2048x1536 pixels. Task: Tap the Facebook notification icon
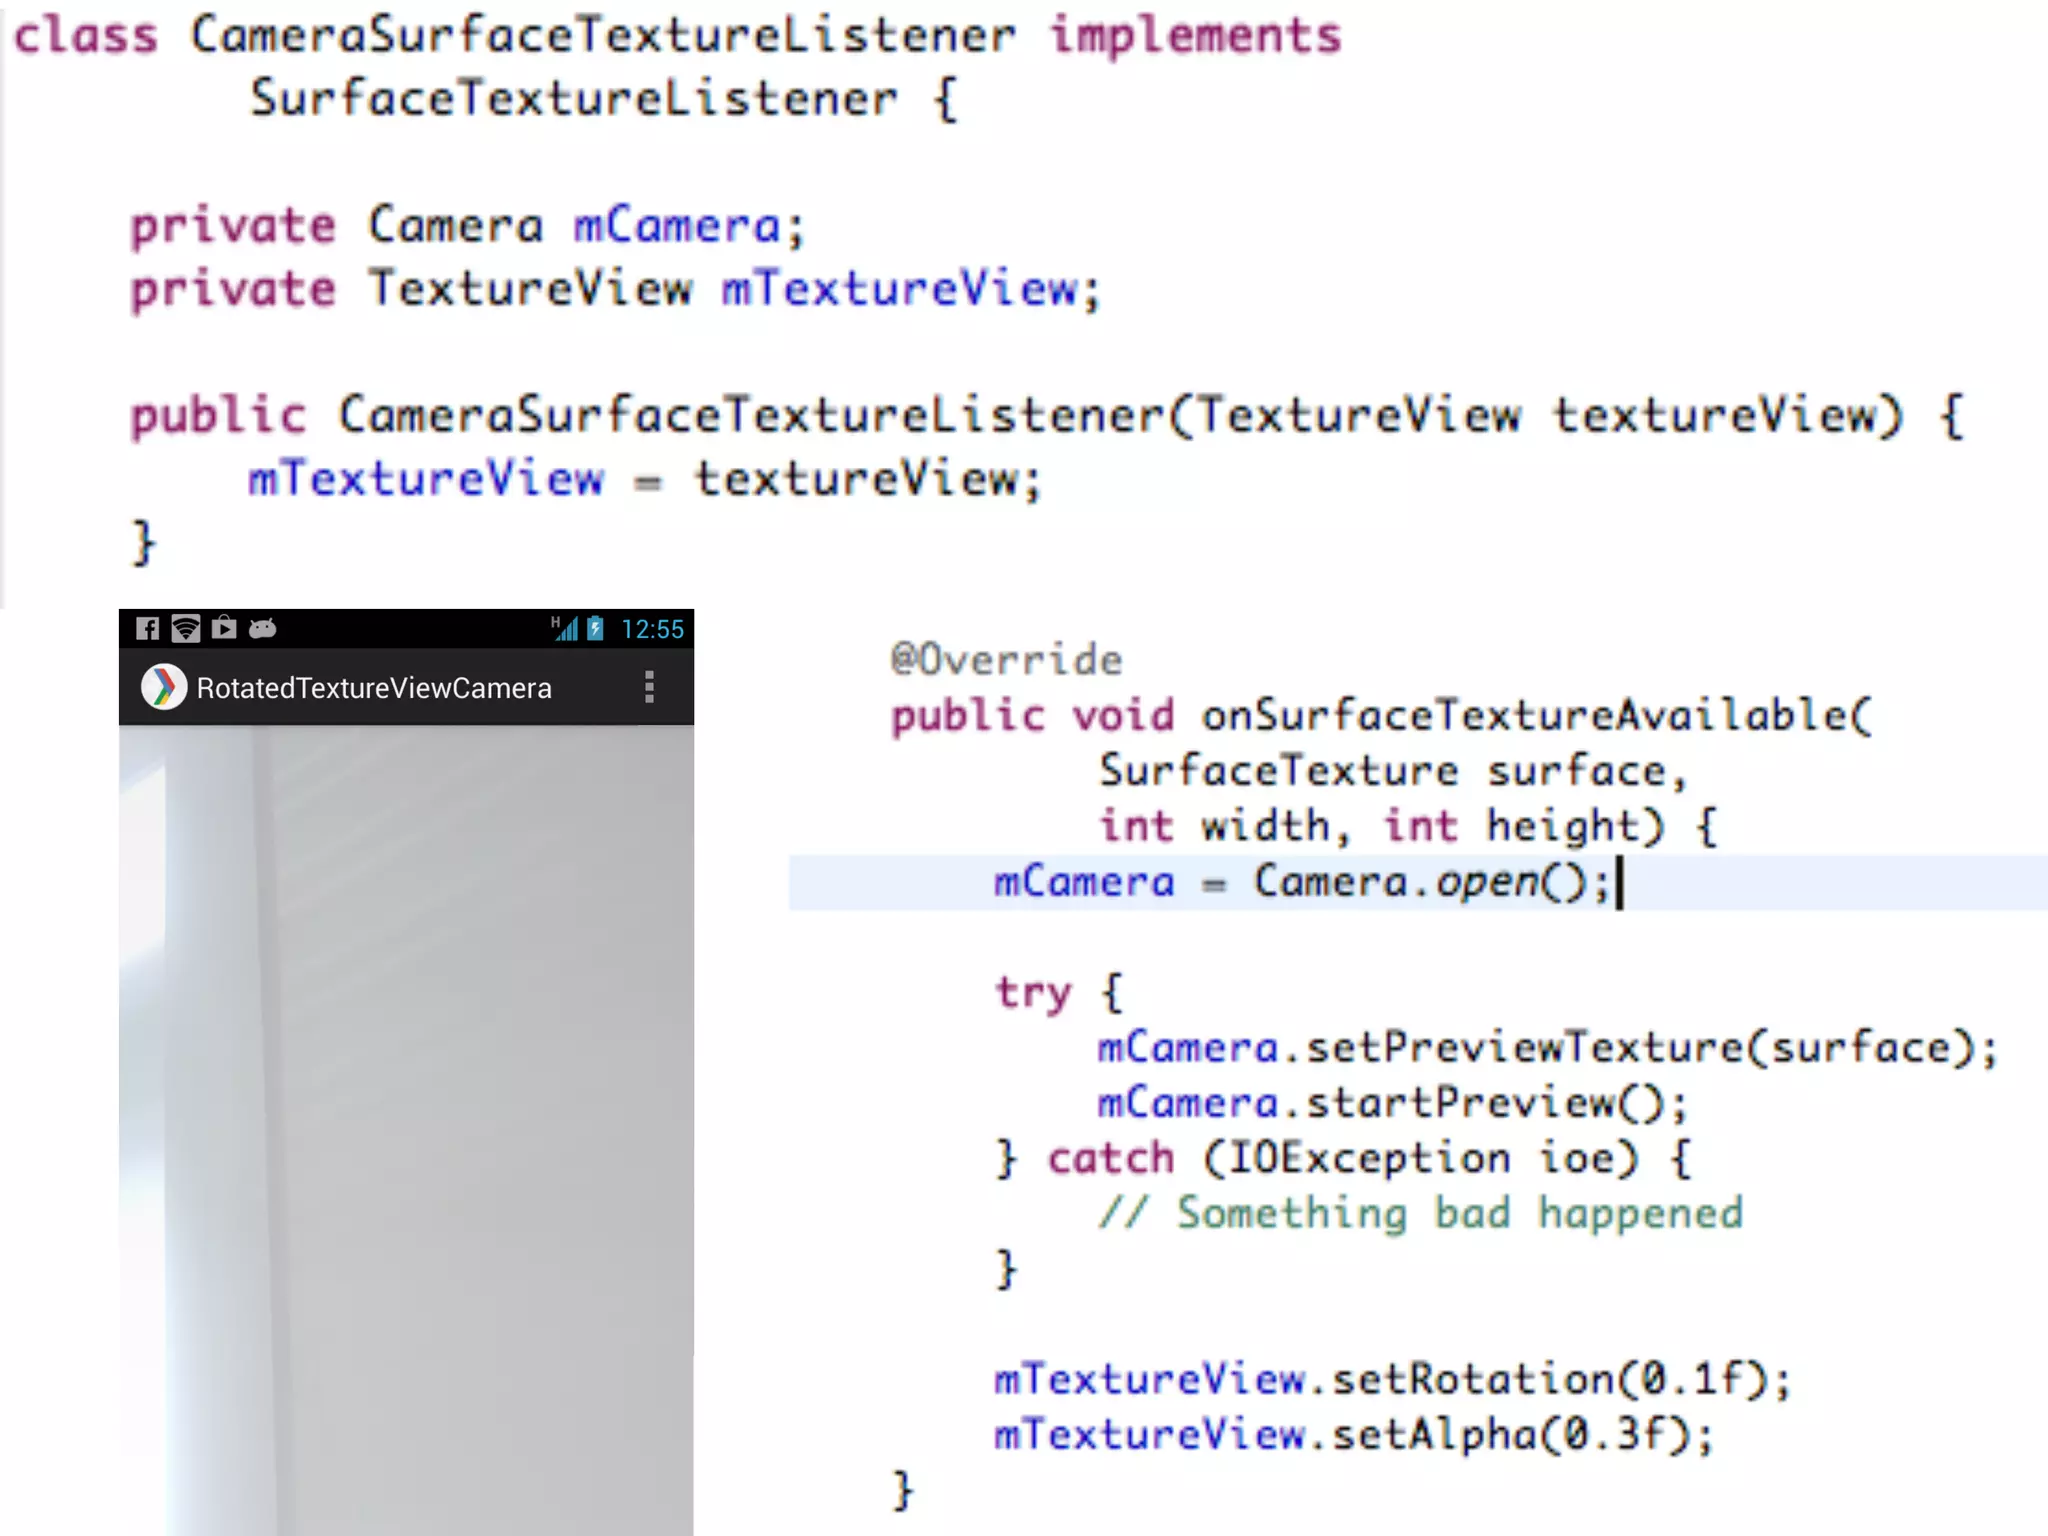click(147, 628)
